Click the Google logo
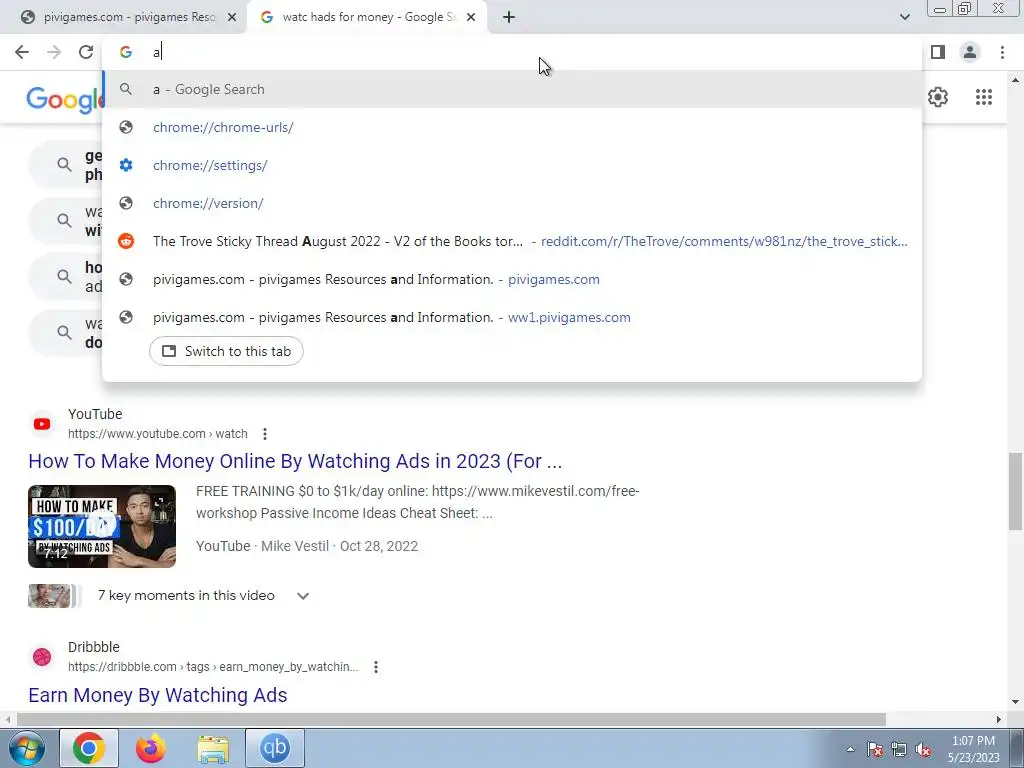The height and width of the screenshot is (768, 1024). coord(64,99)
